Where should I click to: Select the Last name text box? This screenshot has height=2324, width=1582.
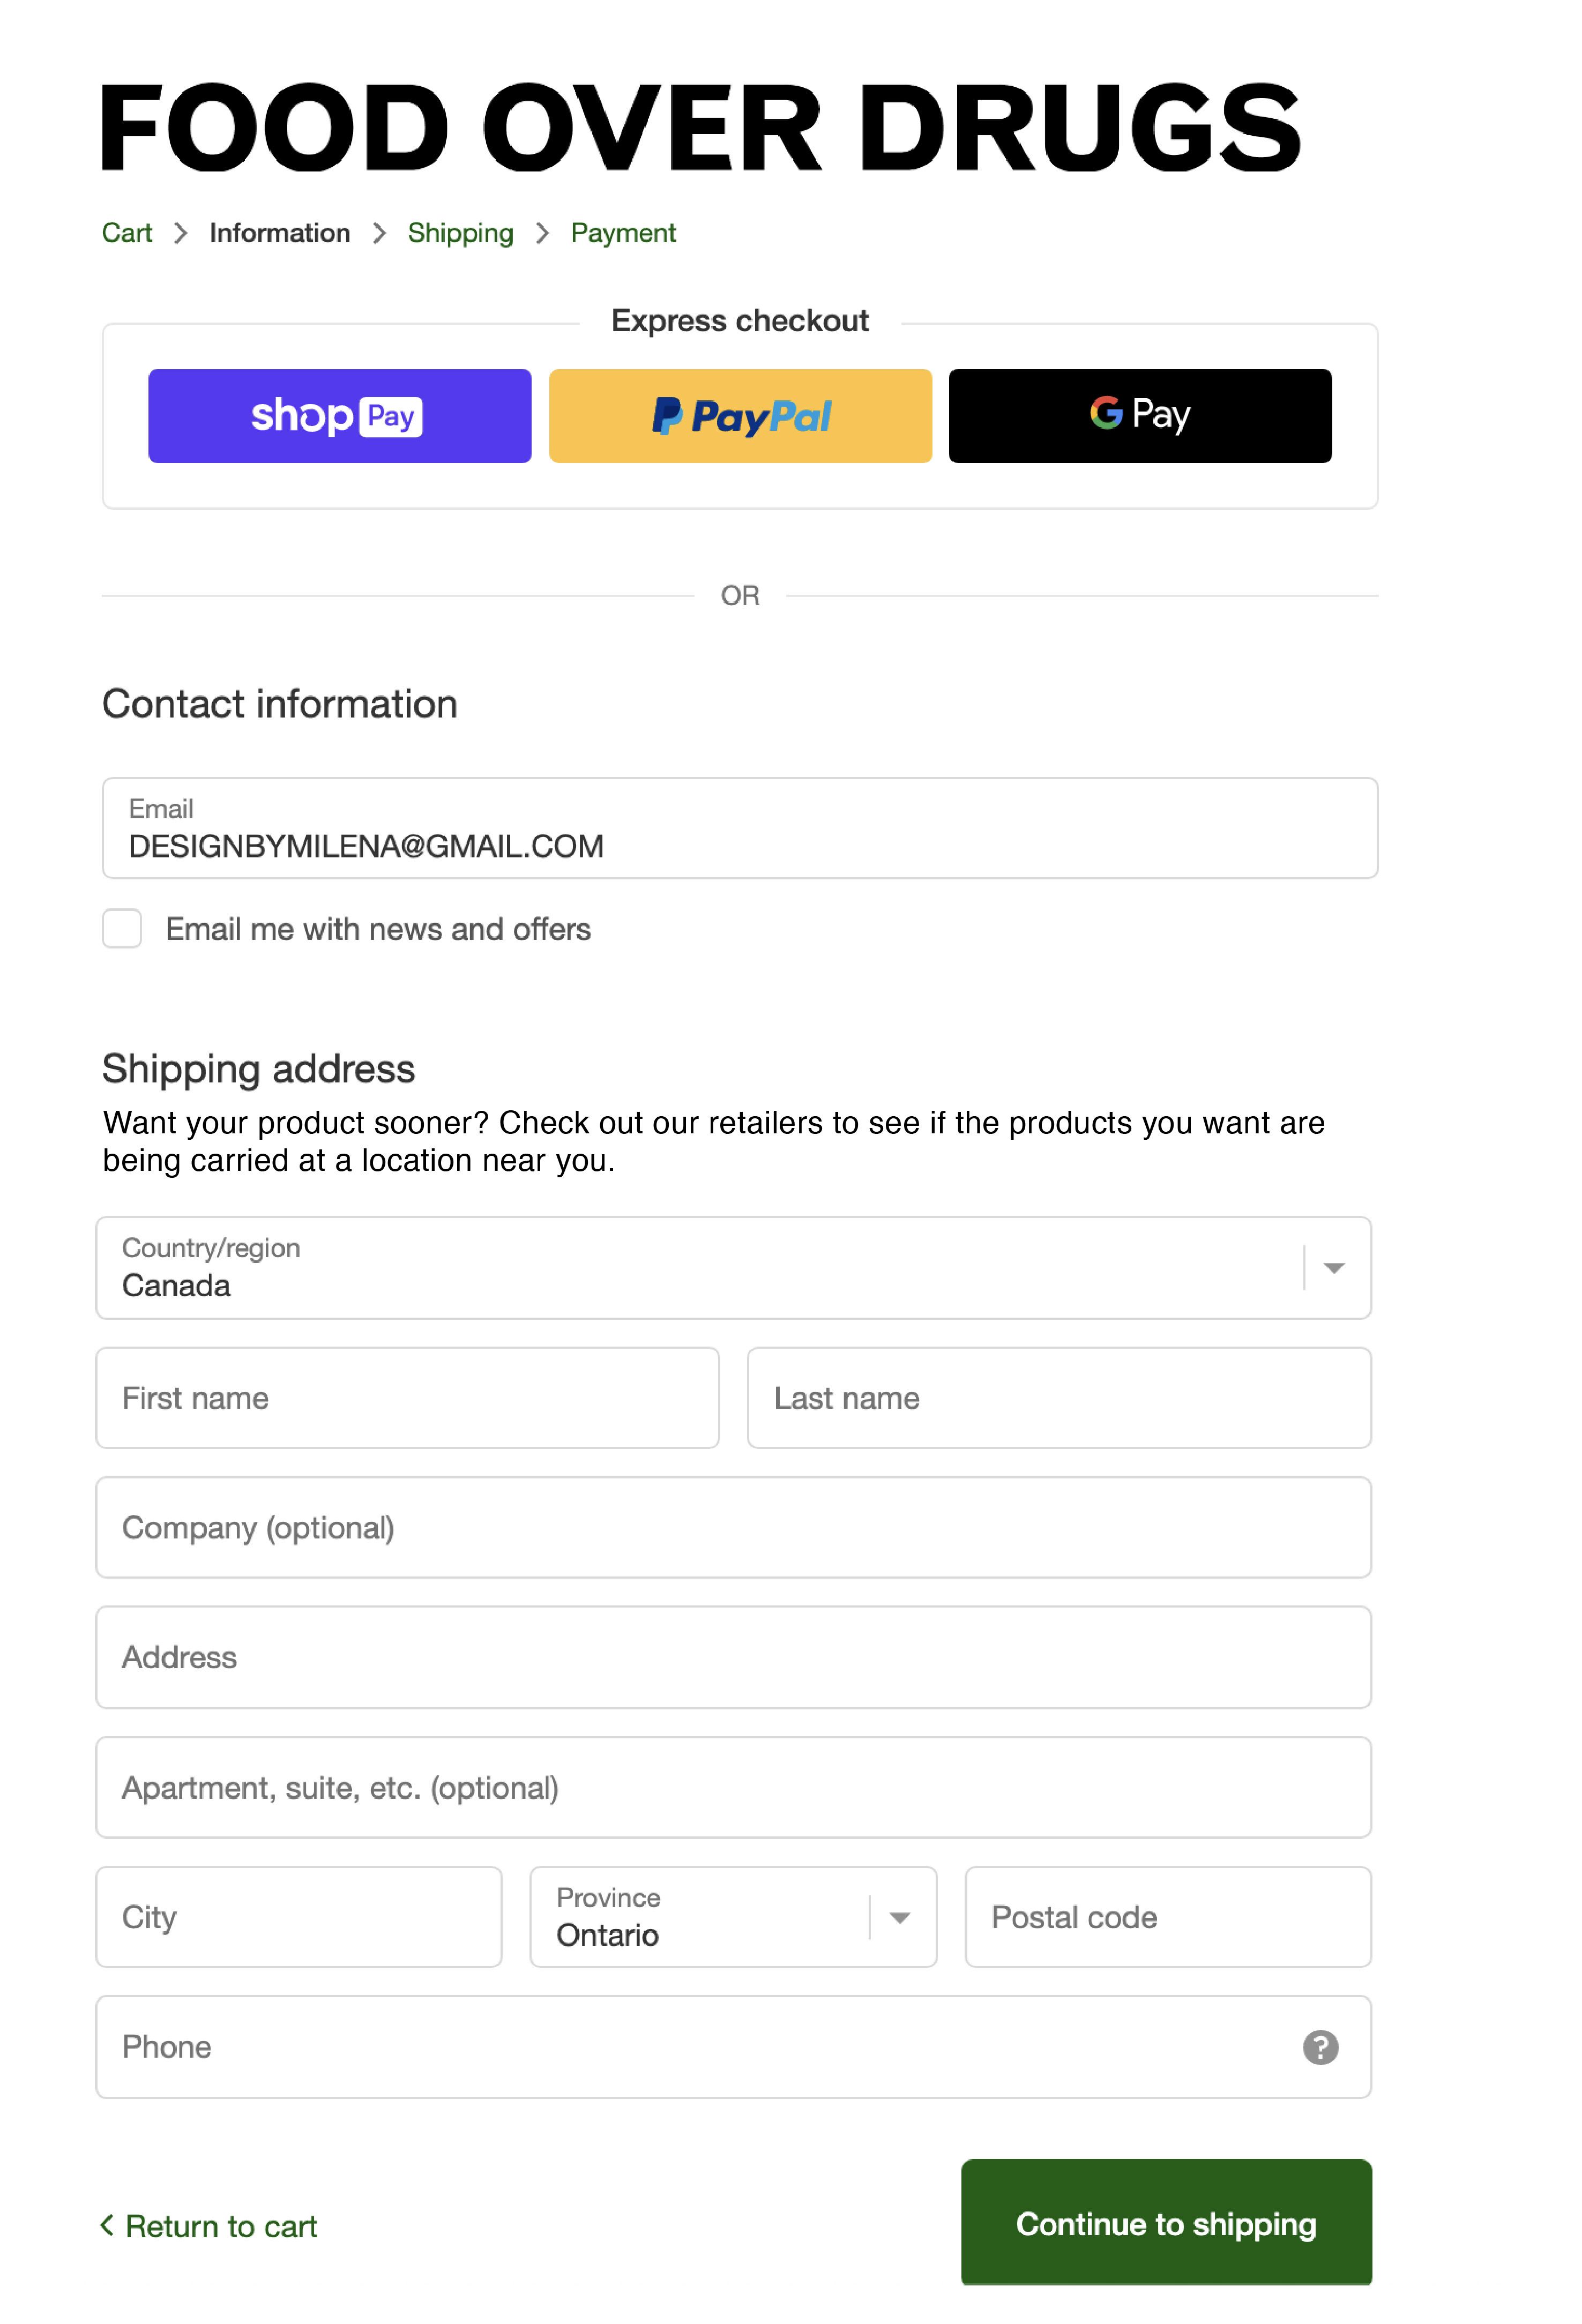tap(1059, 1398)
